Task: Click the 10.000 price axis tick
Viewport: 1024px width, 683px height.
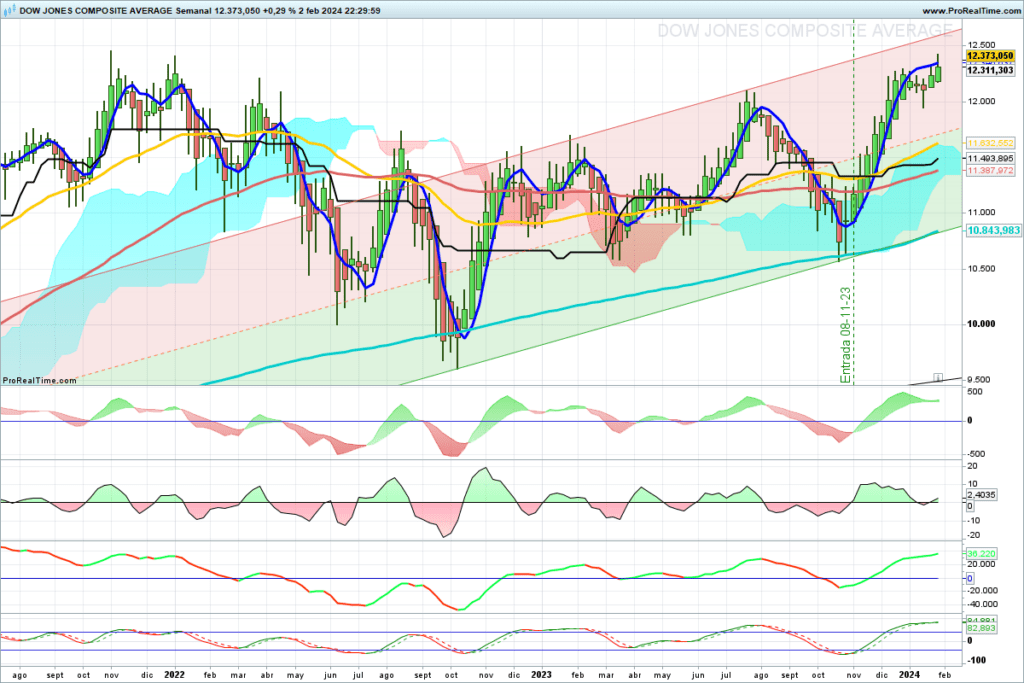Action: point(982,325)
